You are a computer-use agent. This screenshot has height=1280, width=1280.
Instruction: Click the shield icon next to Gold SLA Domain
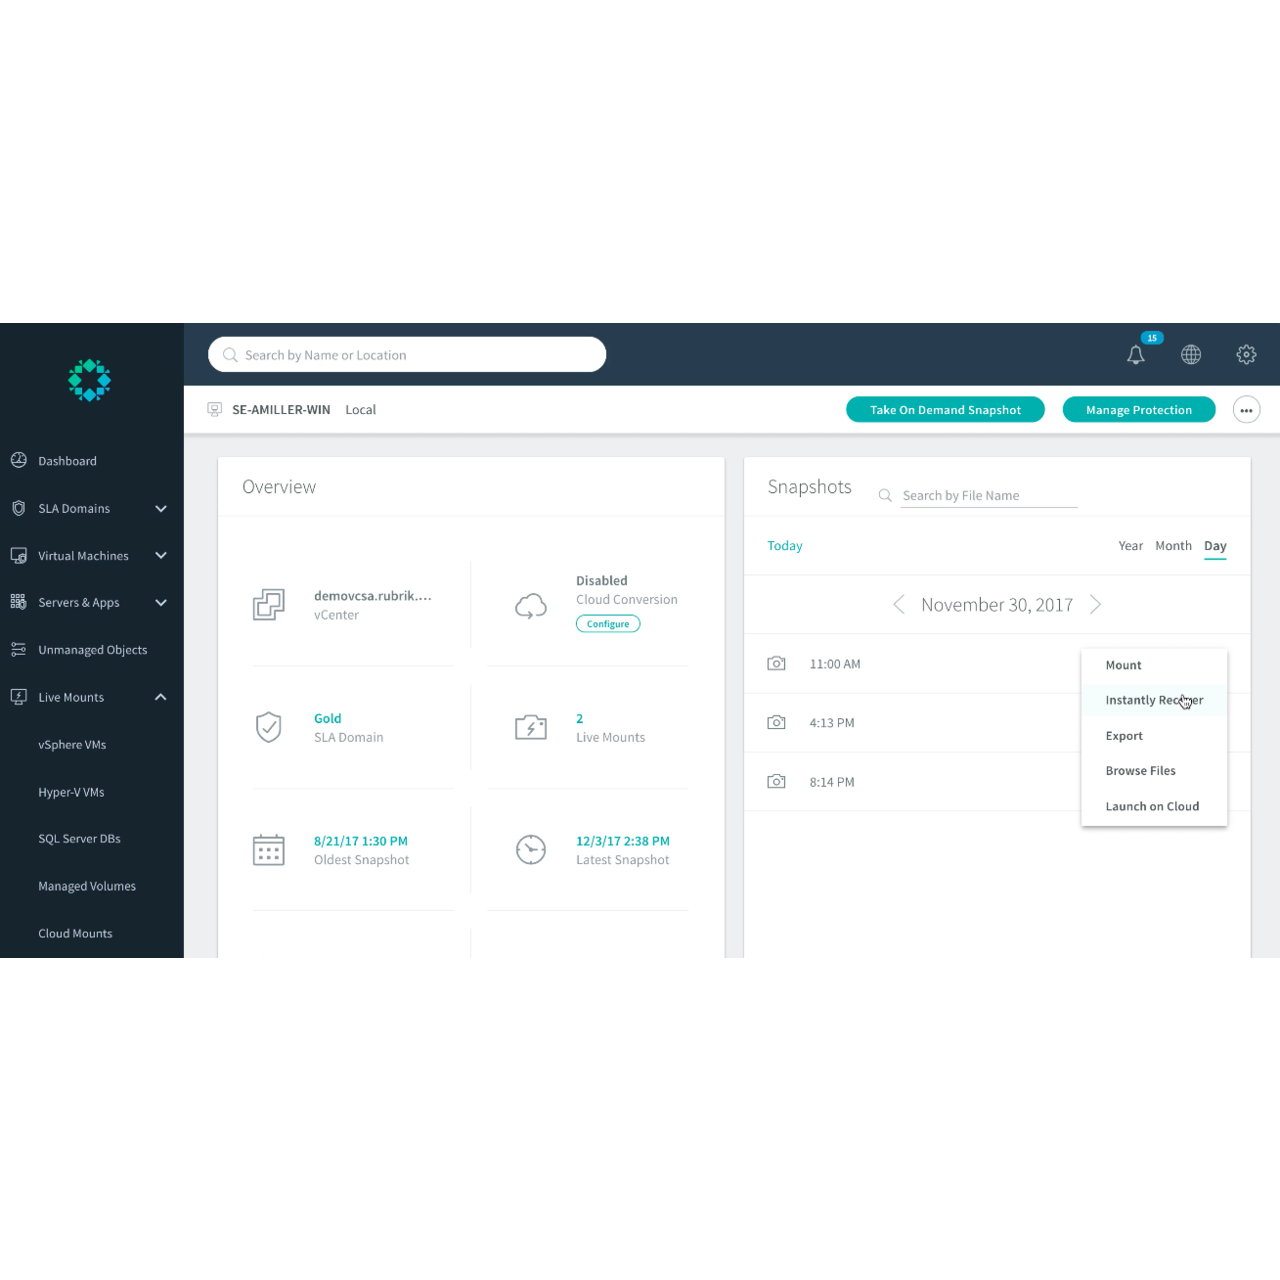268,727
